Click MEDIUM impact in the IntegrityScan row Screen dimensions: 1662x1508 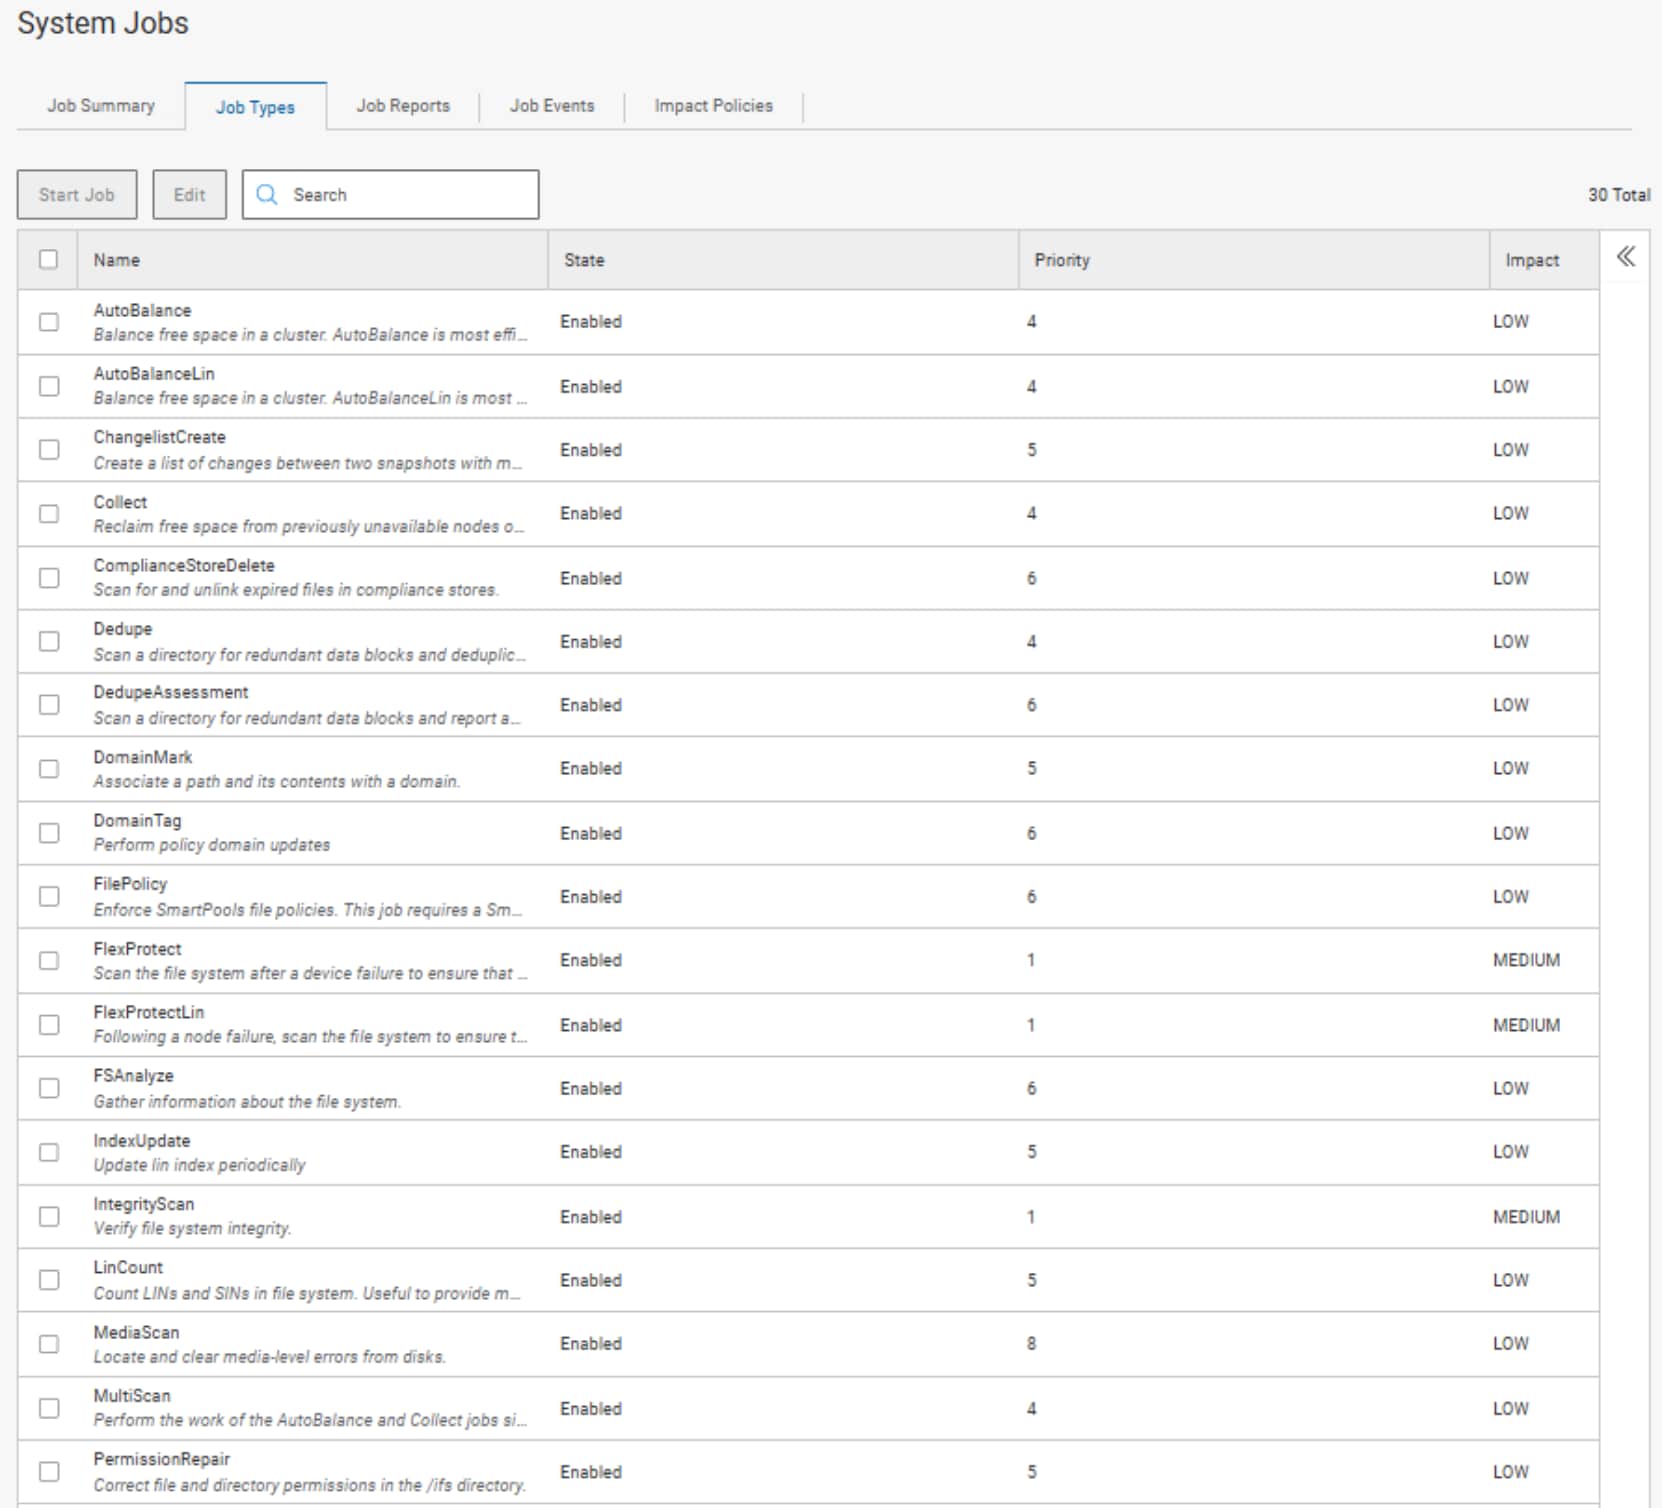click(1526, 1217)
